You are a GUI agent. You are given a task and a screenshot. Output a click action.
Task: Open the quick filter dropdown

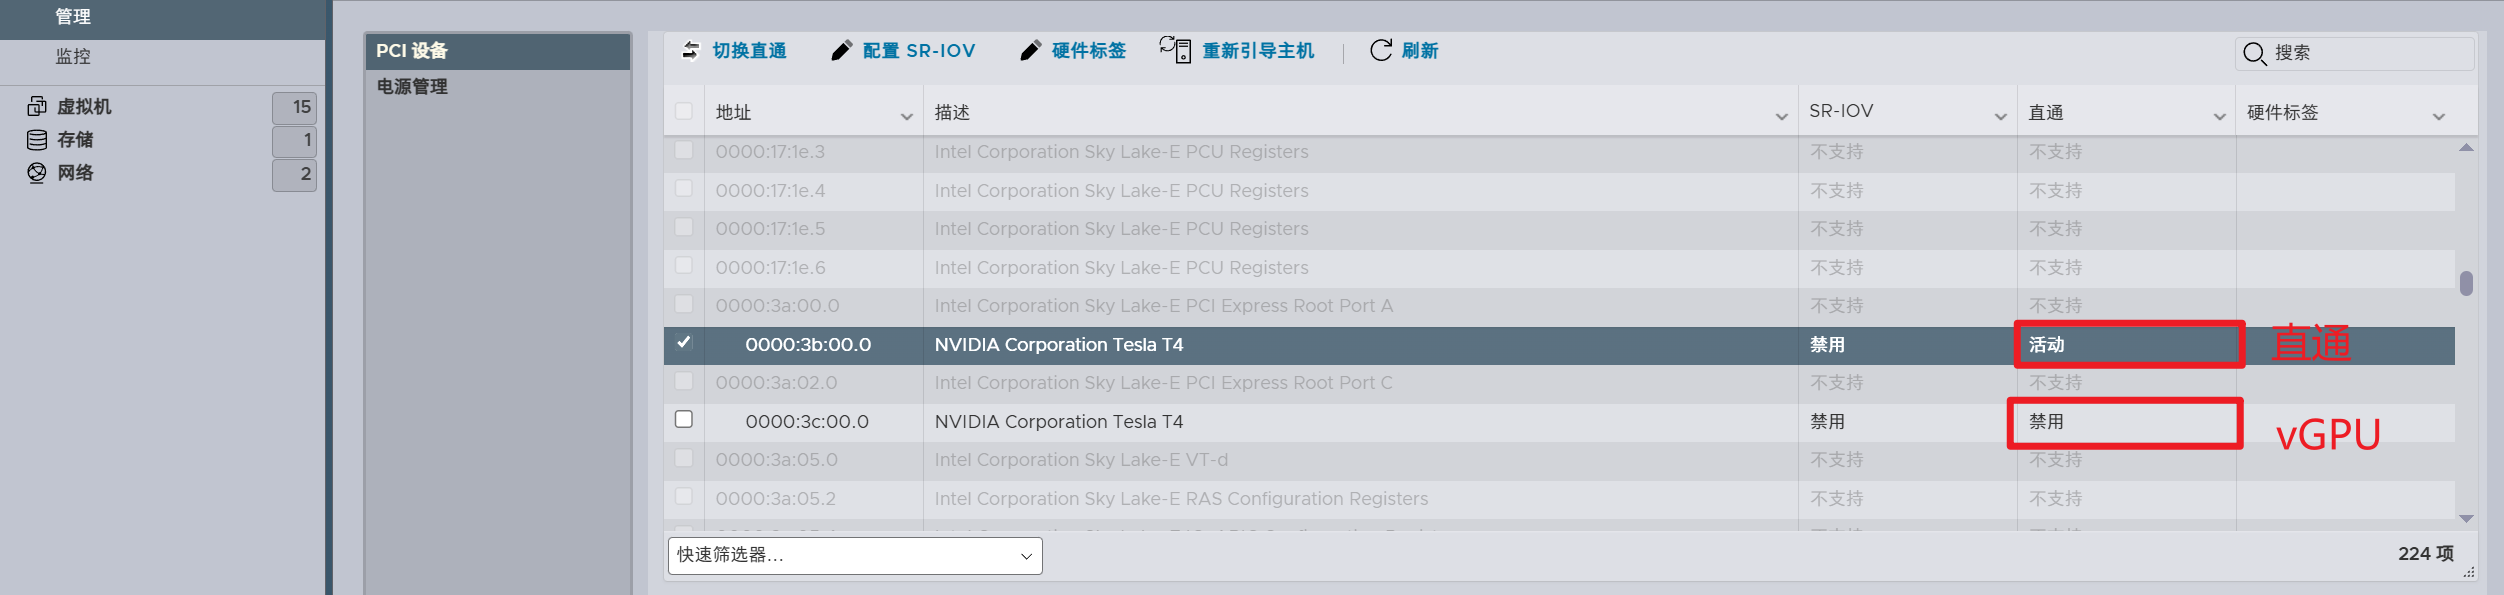coord(854,556)
